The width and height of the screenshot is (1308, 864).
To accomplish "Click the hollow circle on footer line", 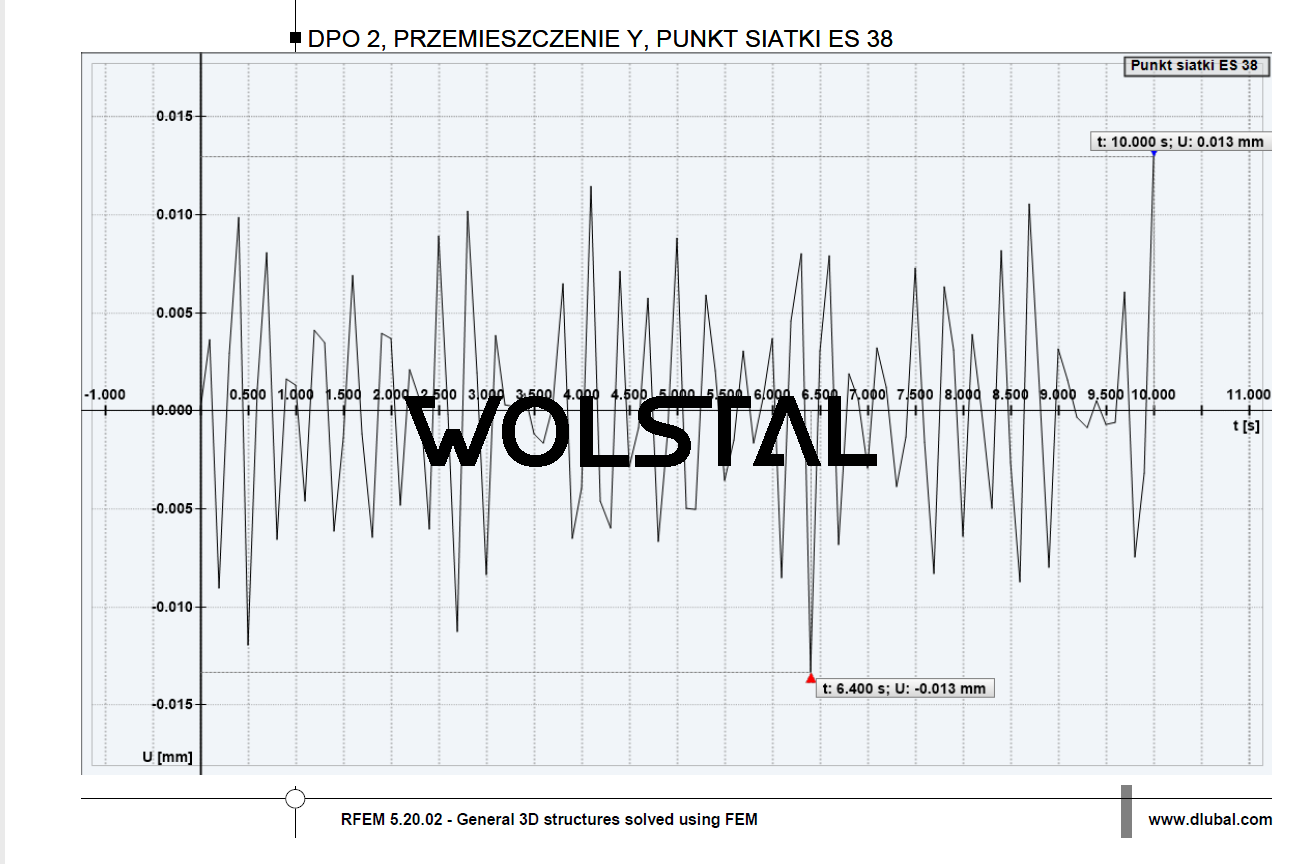I will [295, 798].
